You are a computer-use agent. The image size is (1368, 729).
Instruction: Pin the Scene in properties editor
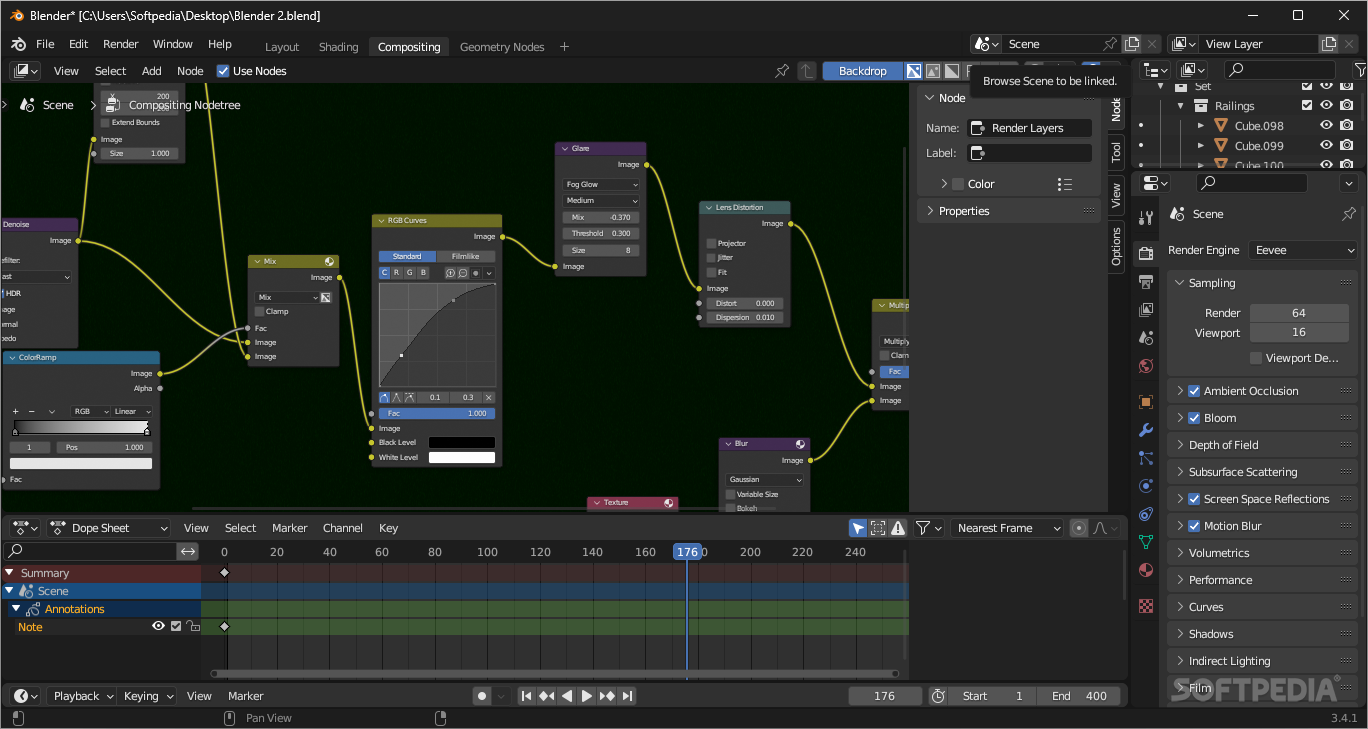1348,214
